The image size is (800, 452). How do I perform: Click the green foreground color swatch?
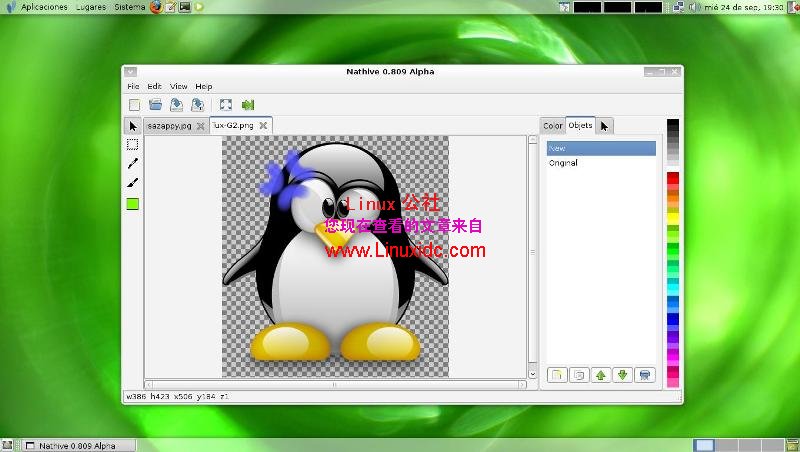pos(133,204)
